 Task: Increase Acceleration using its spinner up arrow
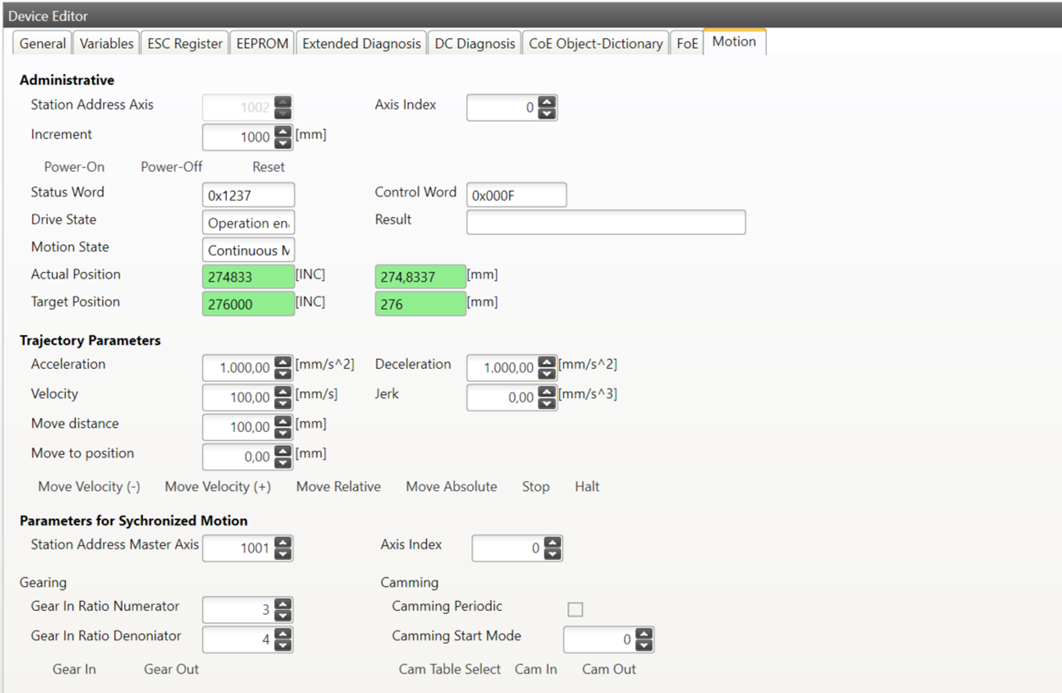point(283,361)
